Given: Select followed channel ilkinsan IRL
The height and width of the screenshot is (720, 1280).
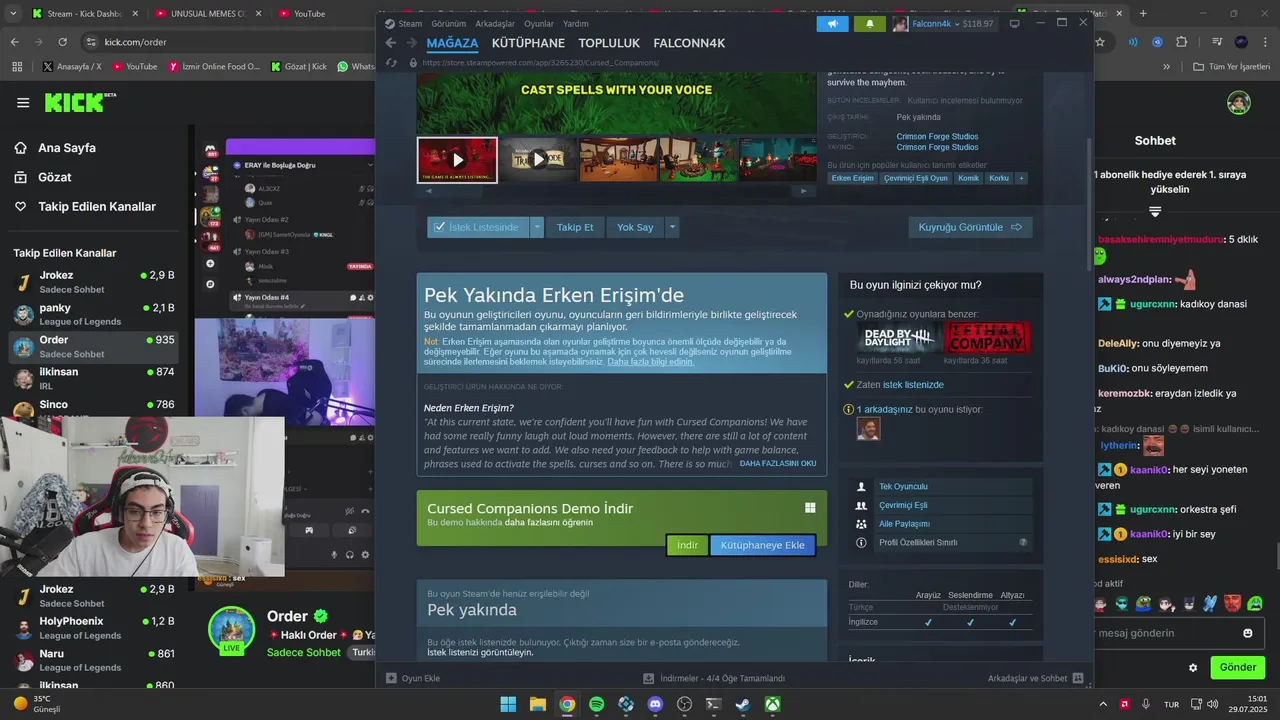Looking at the screenshot, I should click(x=94, y=378).
